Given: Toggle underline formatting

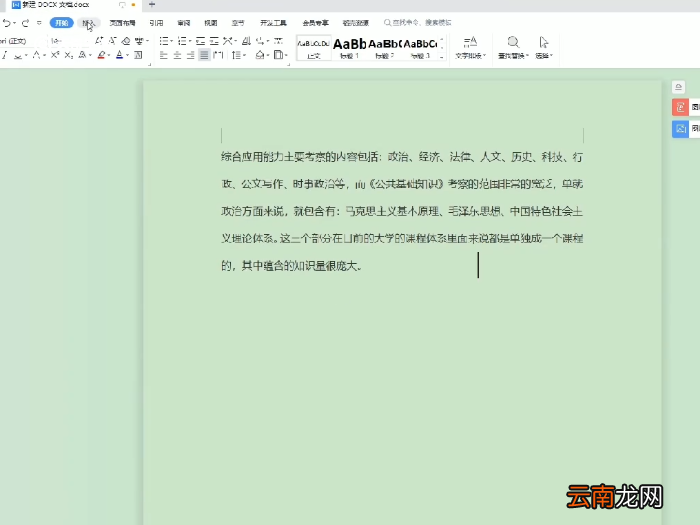Looking at the screenshot, I should (x=20, y=55).
